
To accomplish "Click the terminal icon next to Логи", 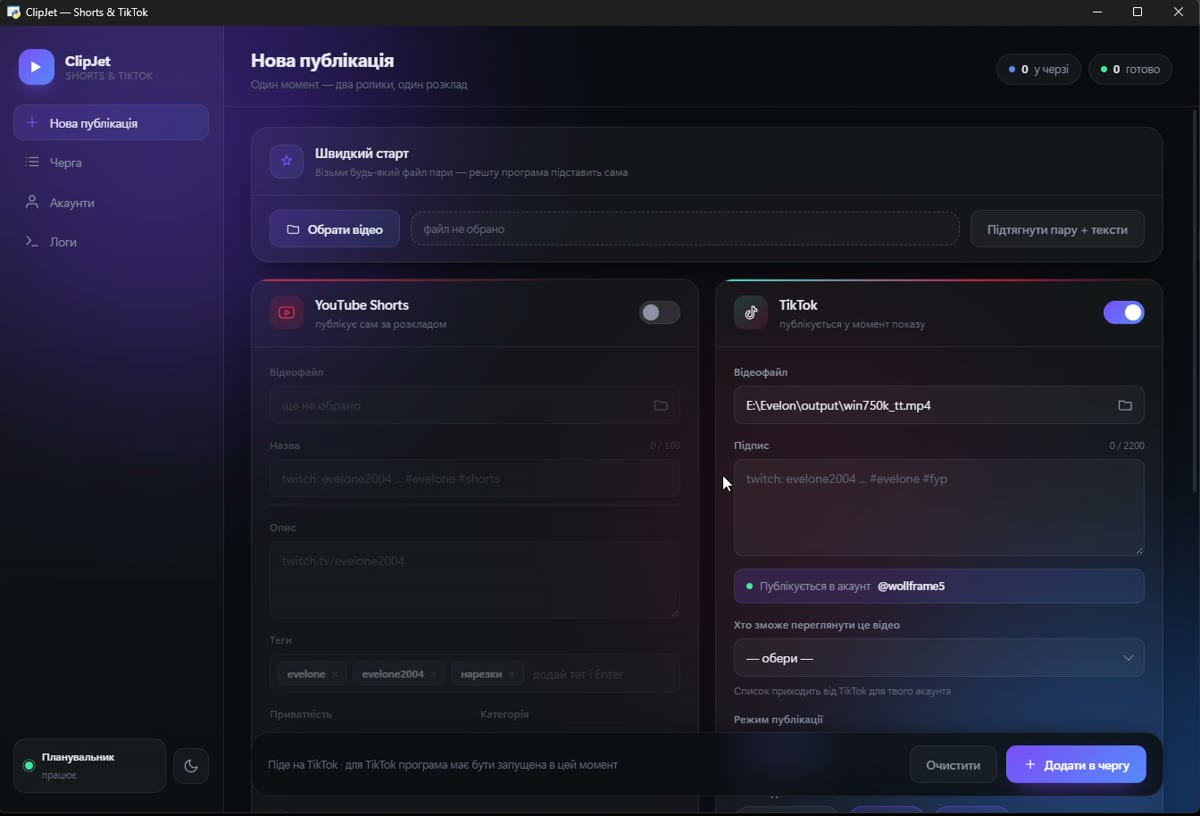I will click(x=32, y=242).
